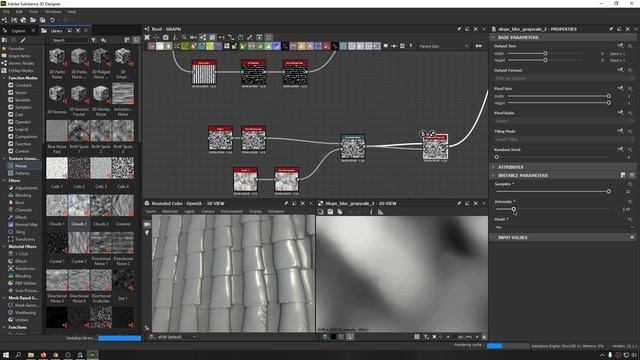
Task: Click the open folder icon in main toolbar
Action: 33,20
